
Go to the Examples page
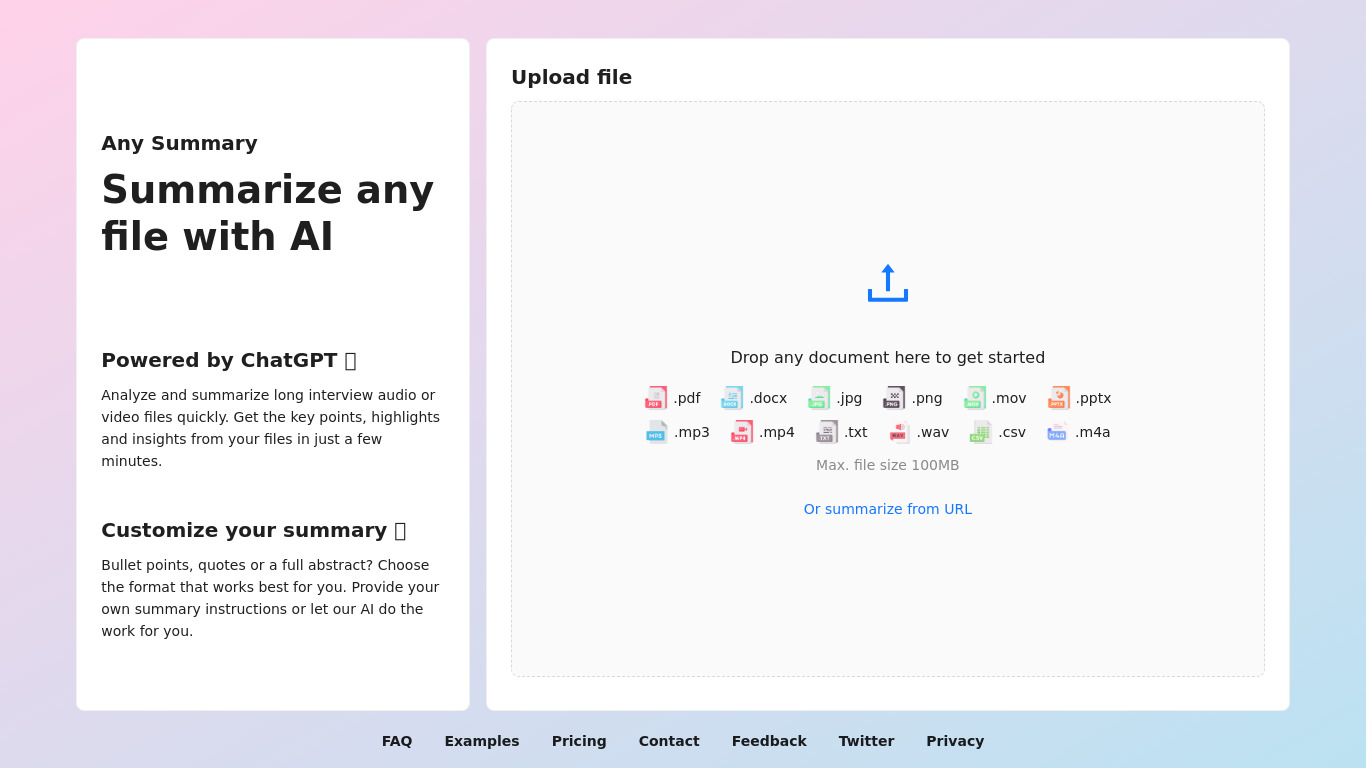click(482, 741)
